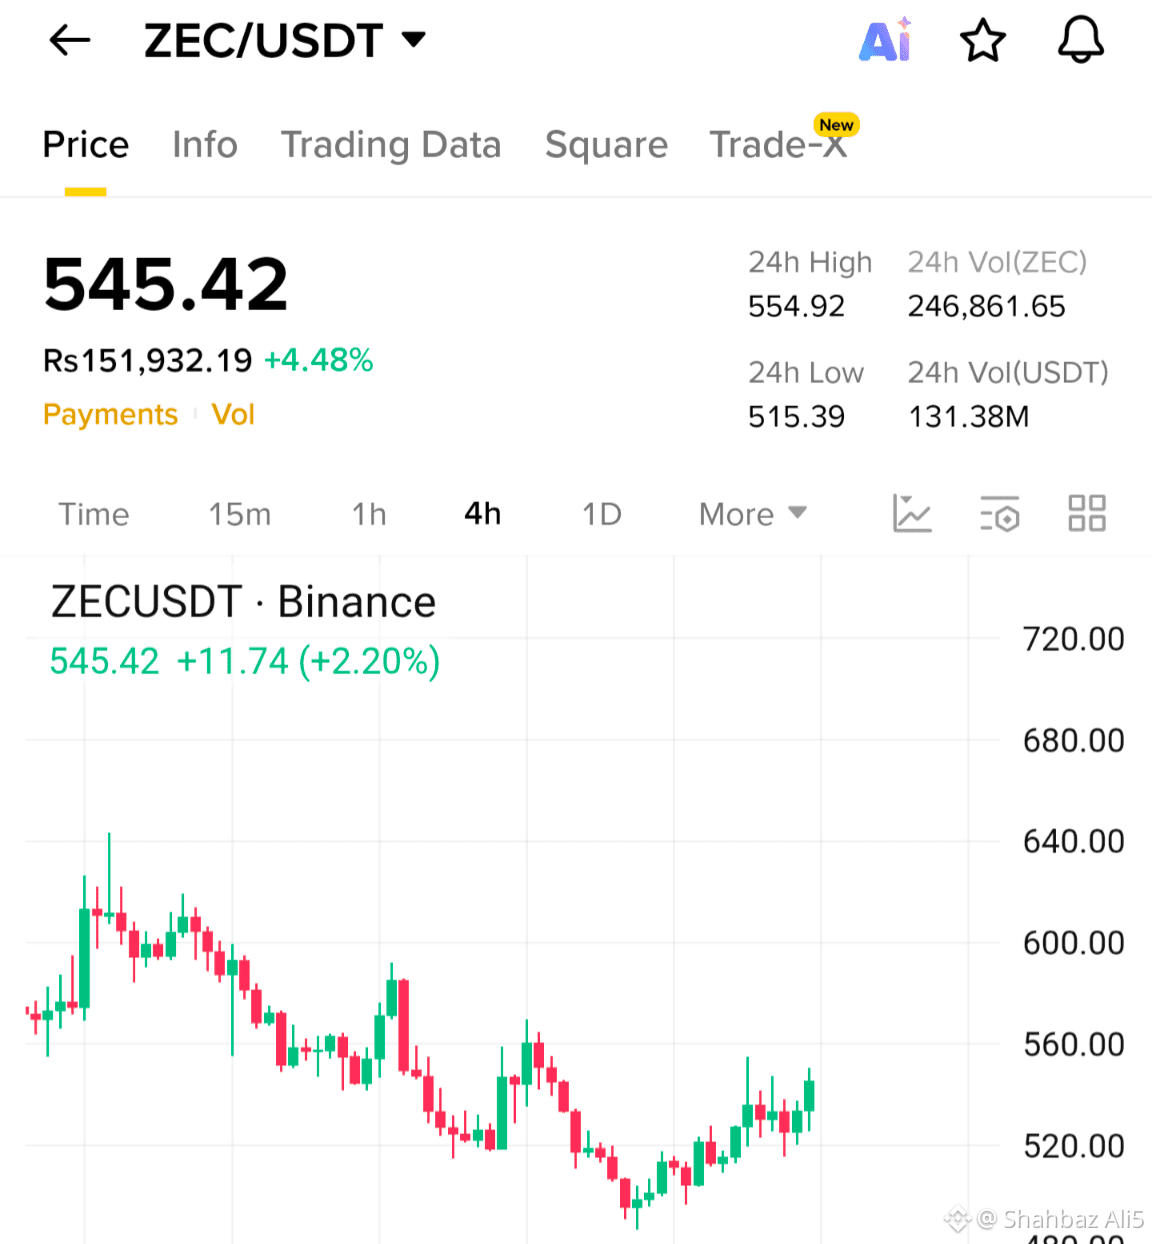Tap the large 545.42 price
1152x1244 pixels.
click(166, 284)
